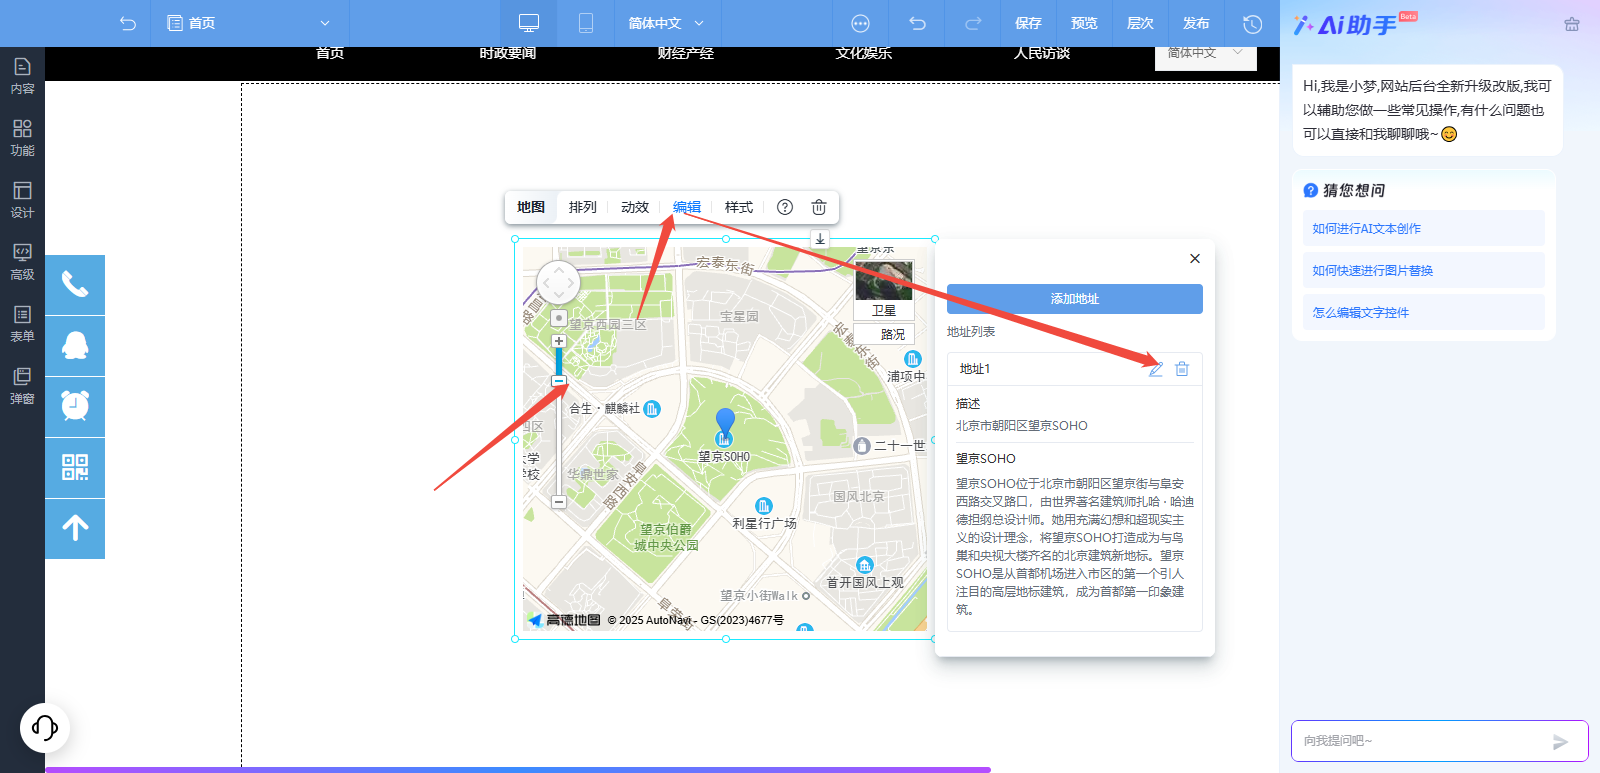The height and width of the screenshot is (773, 1600).
Task: Select the 编辑 tab in map toolbar
Action: point(687,207)
